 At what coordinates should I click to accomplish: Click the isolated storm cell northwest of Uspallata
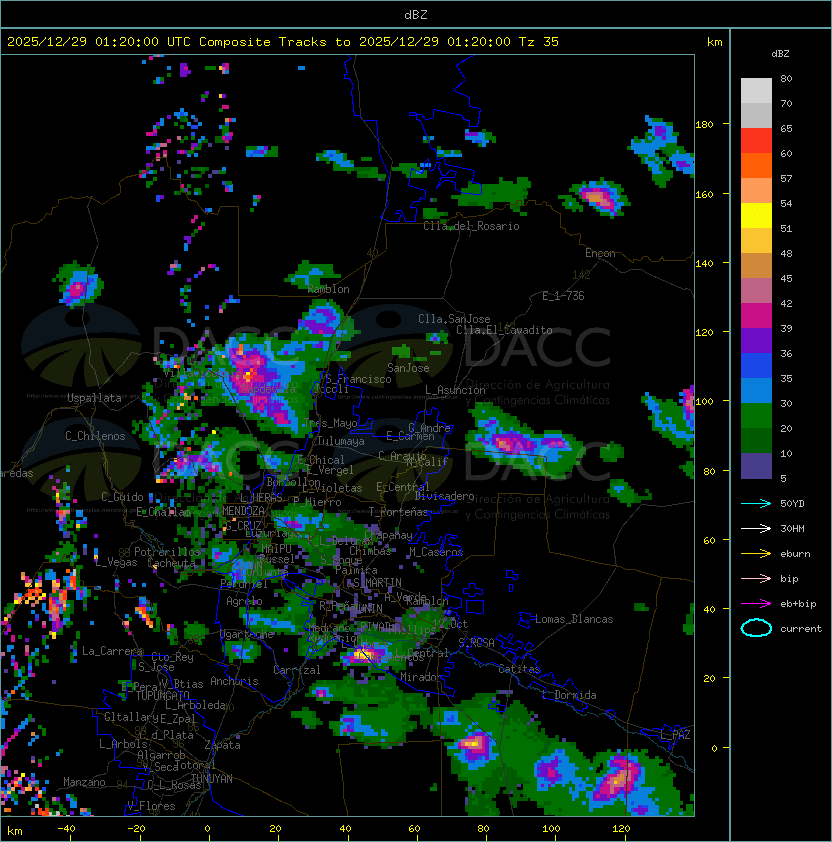[x=78, y=285]
